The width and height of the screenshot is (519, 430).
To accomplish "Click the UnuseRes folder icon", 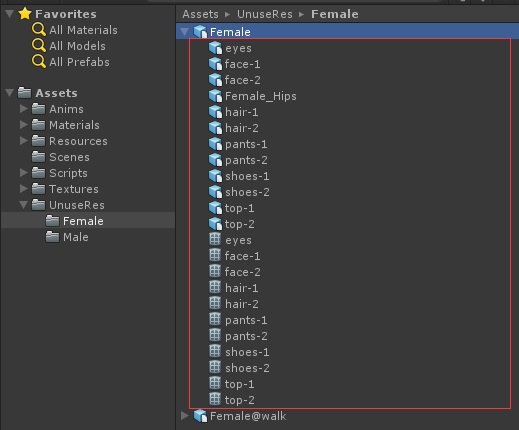I will (38, 205).
